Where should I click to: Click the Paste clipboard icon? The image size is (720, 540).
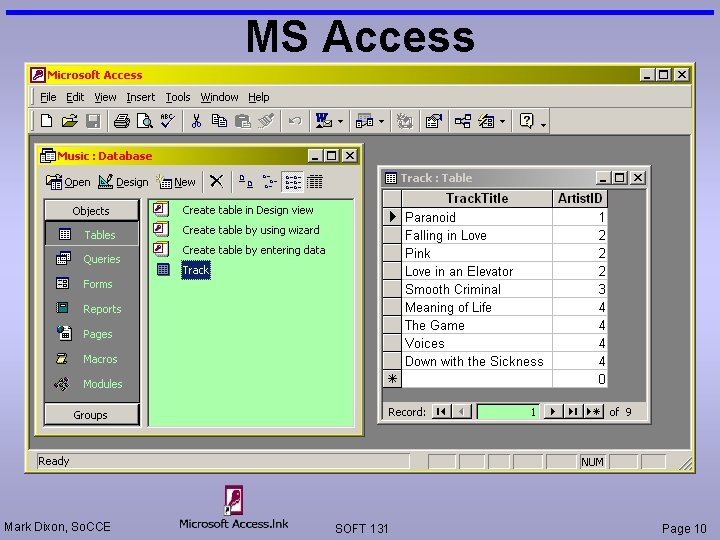242,121
